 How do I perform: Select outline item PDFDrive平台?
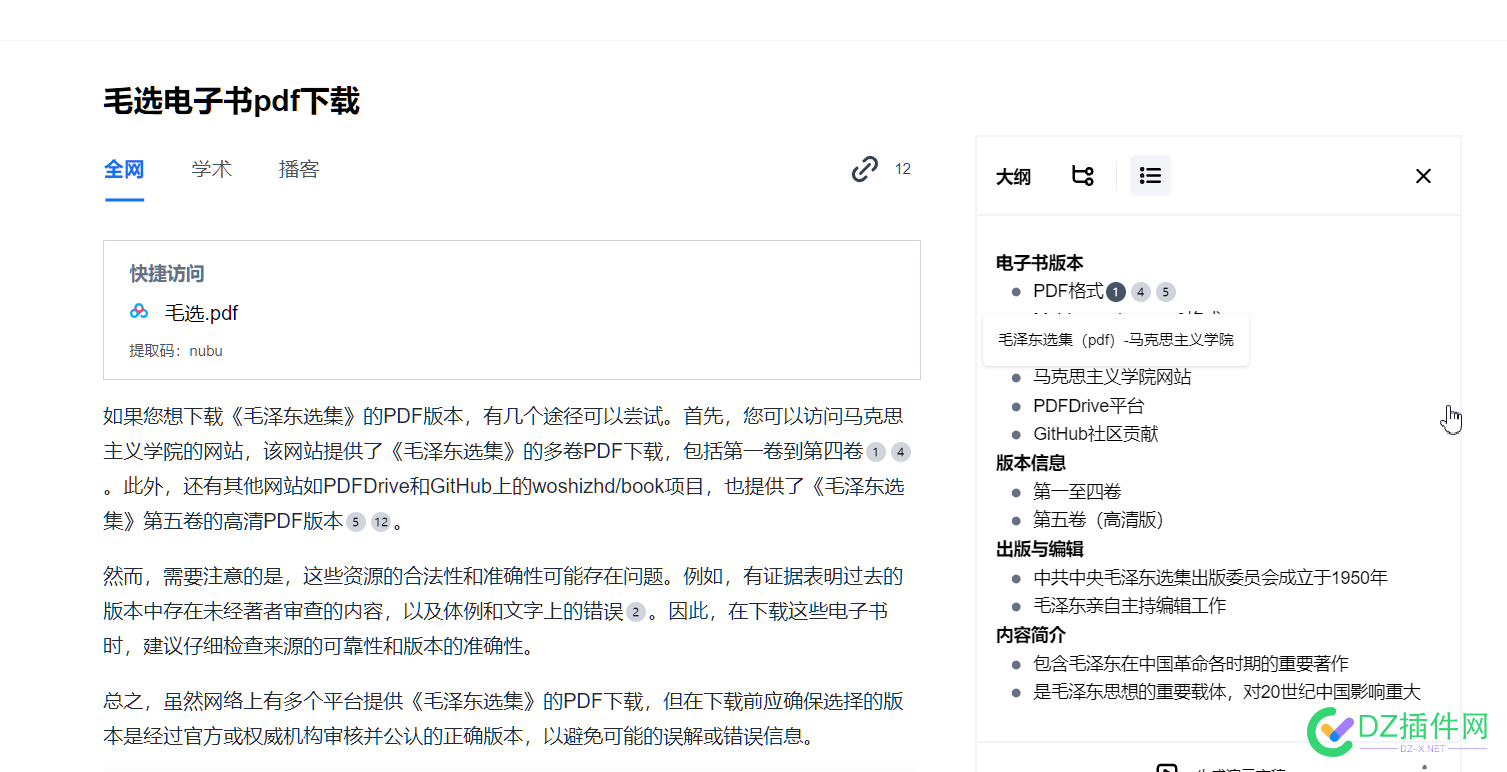[x=1088, y=406]
